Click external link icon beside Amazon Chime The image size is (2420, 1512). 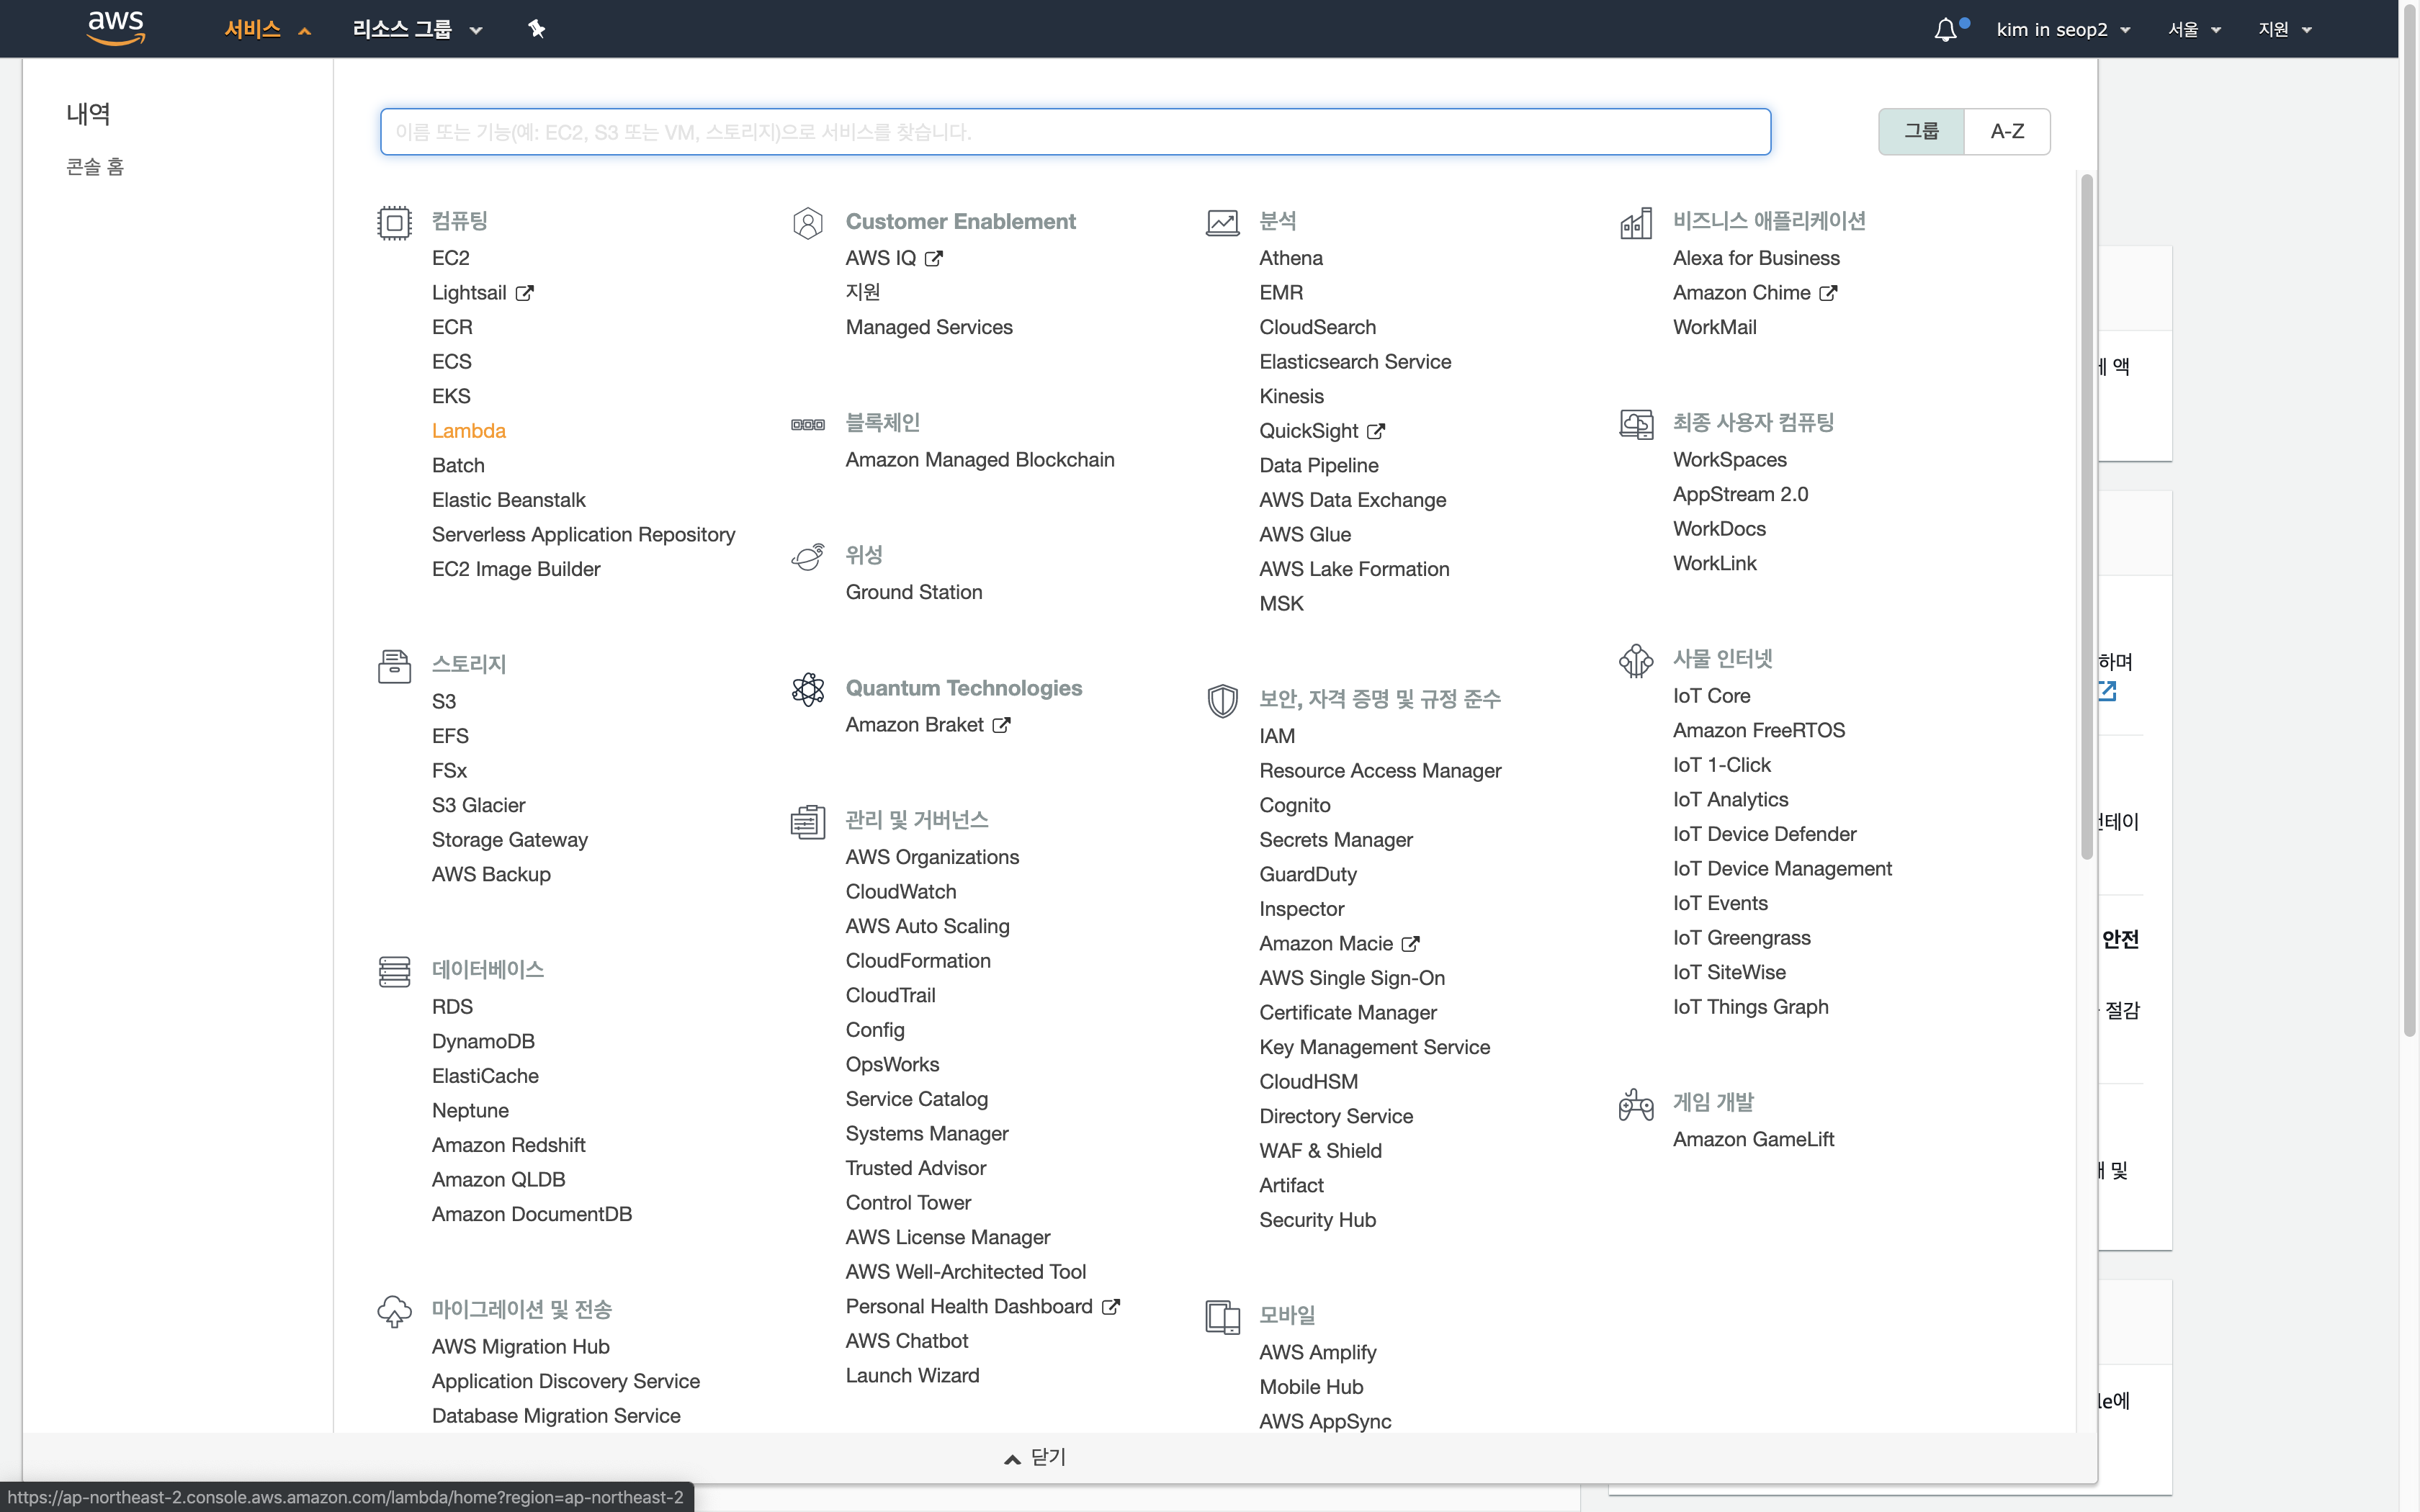1828,293
